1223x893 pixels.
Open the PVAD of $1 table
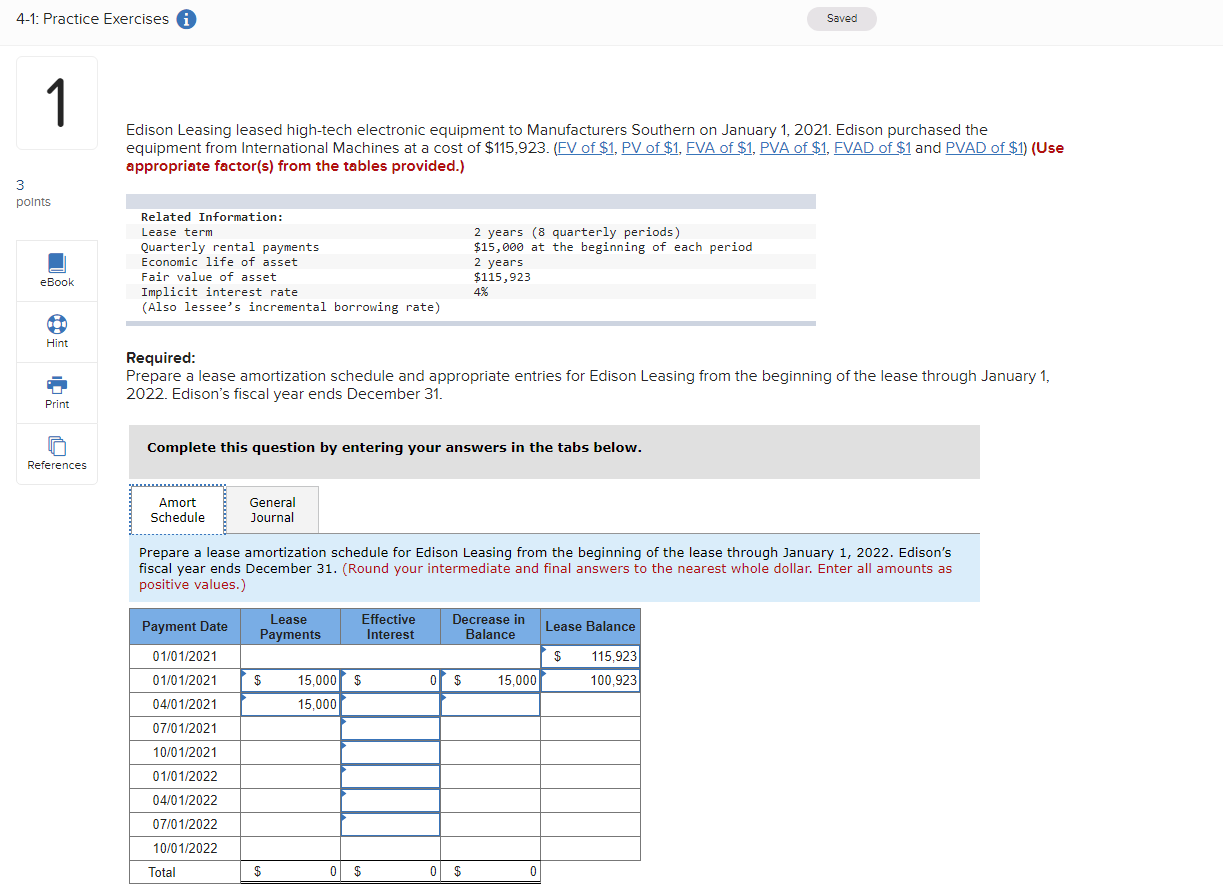pos(984,147)
